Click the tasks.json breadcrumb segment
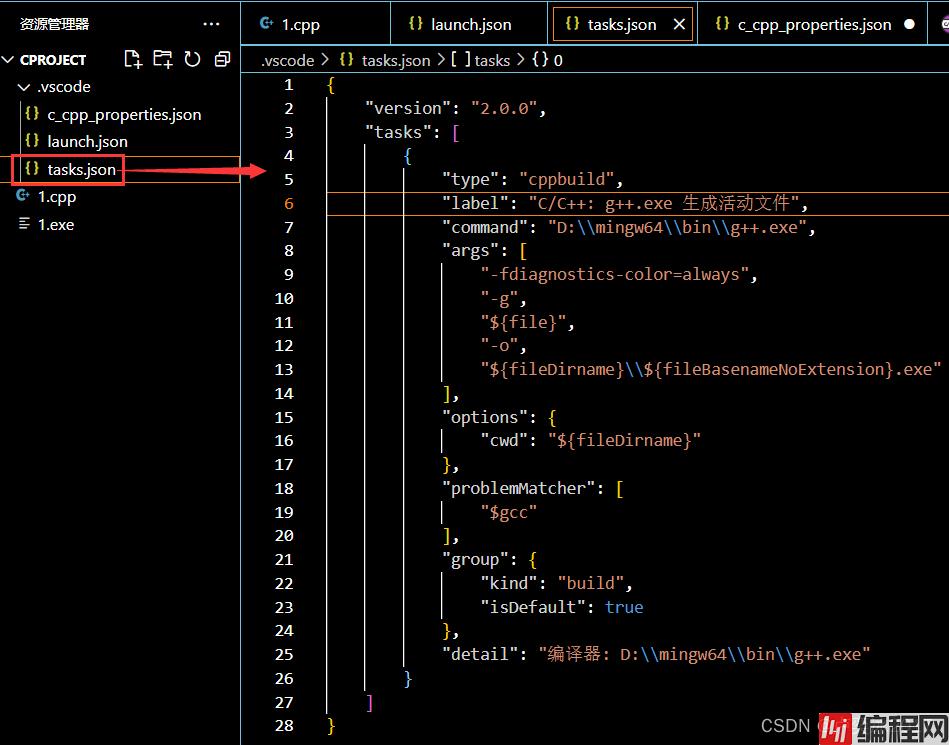 pos(395,60)
